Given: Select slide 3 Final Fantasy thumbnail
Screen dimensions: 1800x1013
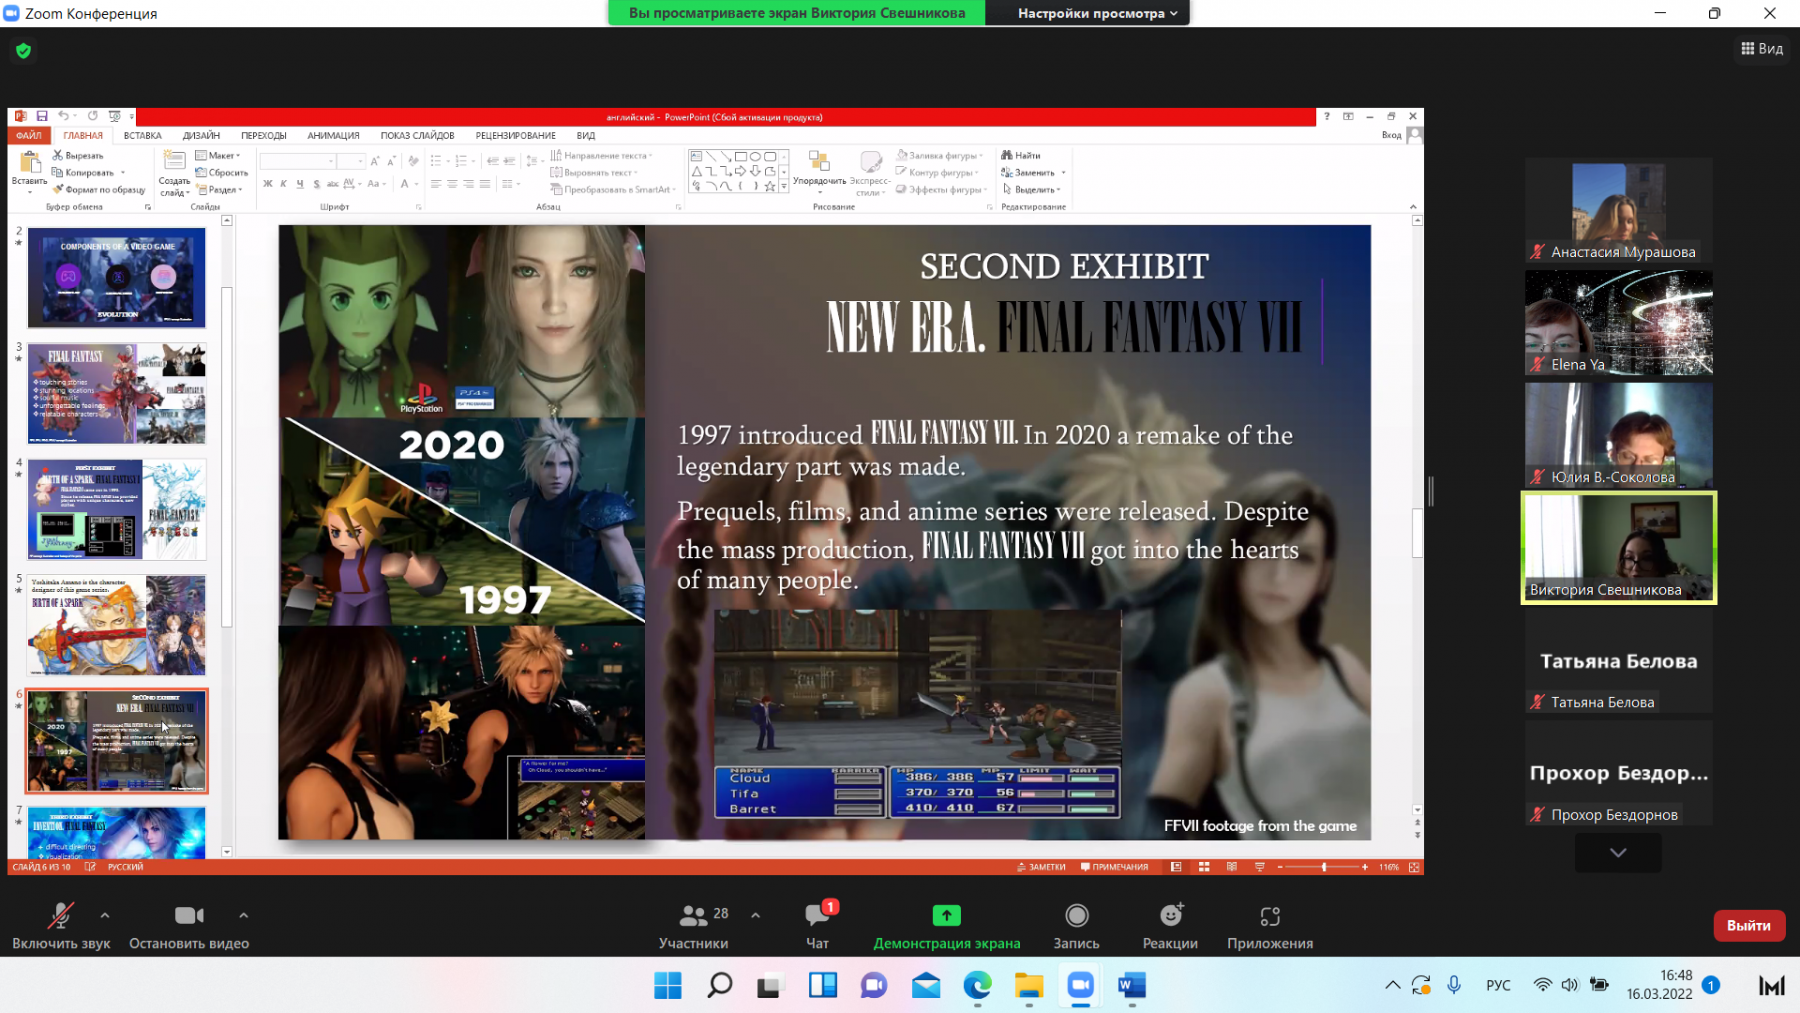Looking at the screenshot, I should click(x=117, y=394).
